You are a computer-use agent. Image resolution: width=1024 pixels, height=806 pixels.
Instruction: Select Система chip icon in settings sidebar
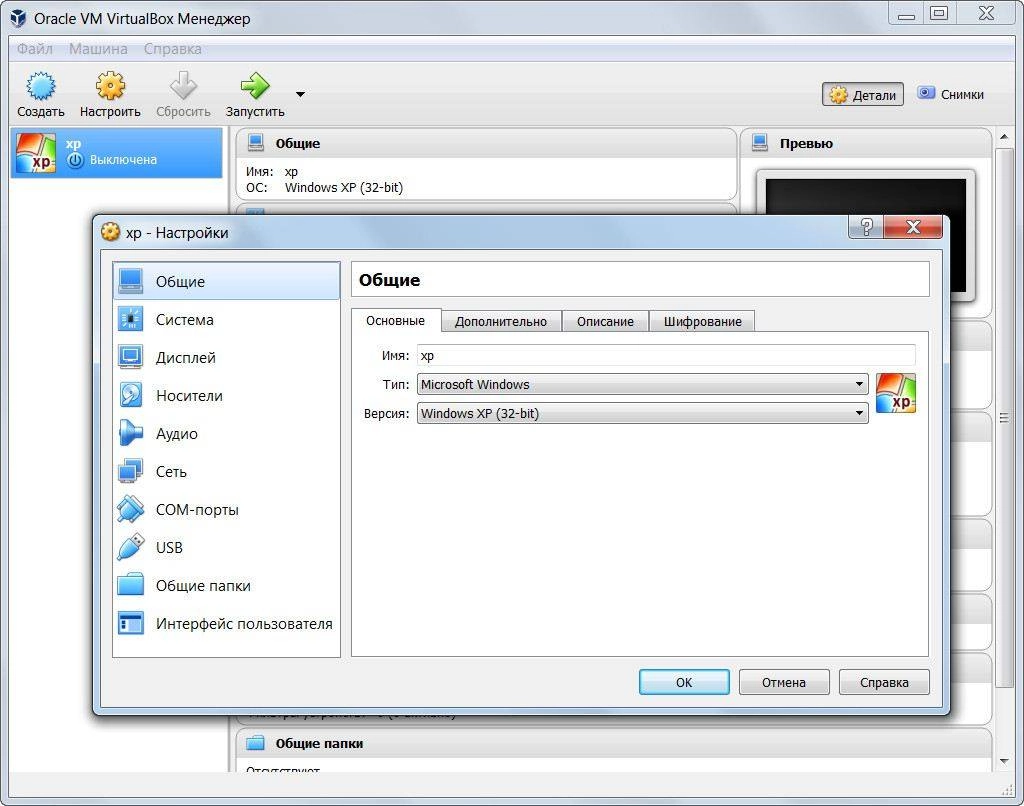tap(131, 319)
